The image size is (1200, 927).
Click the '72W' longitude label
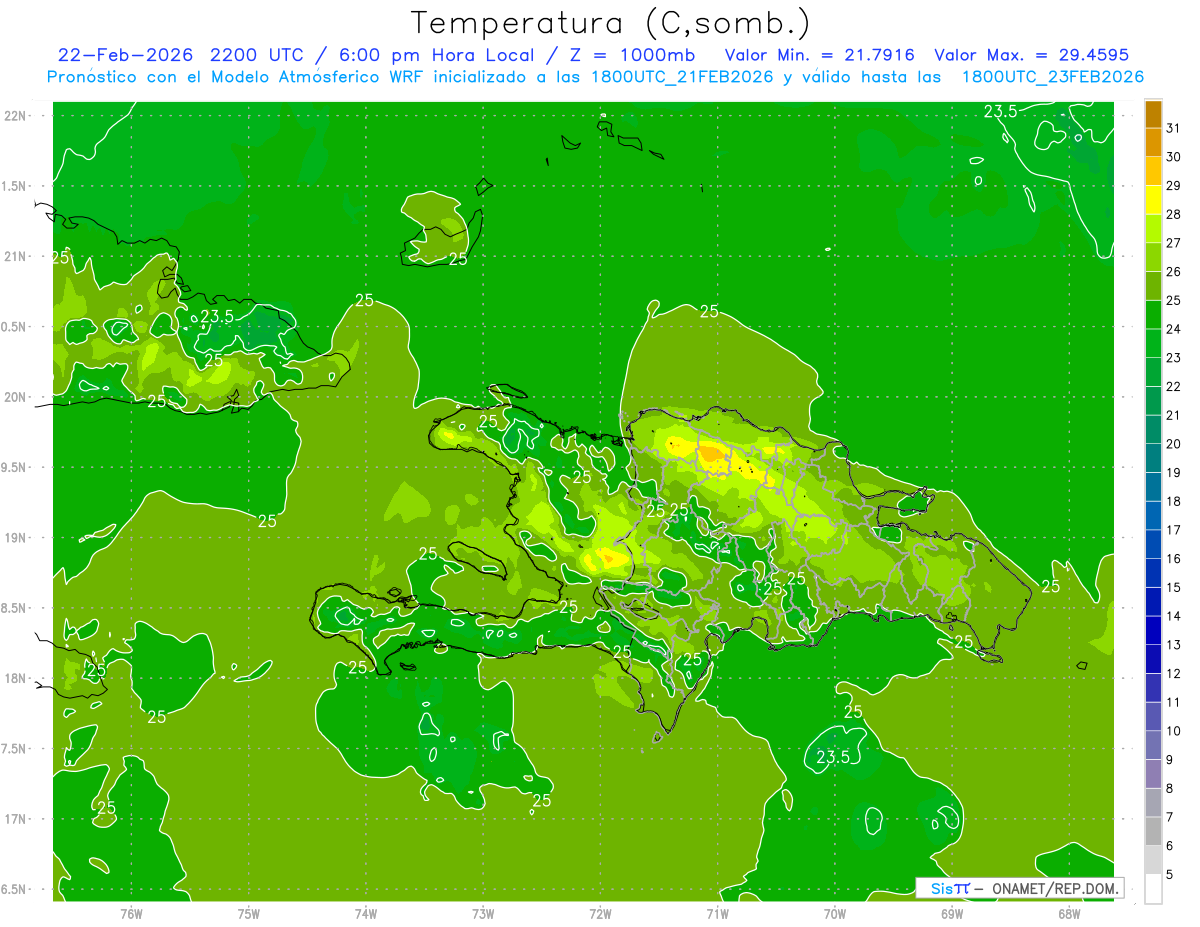(601, 912)
